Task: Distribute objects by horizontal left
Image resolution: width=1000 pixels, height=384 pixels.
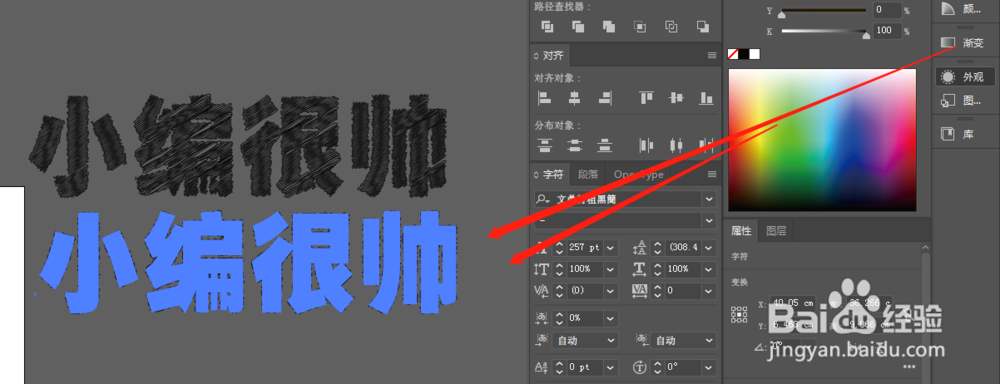Action: (x=646, y=145)
